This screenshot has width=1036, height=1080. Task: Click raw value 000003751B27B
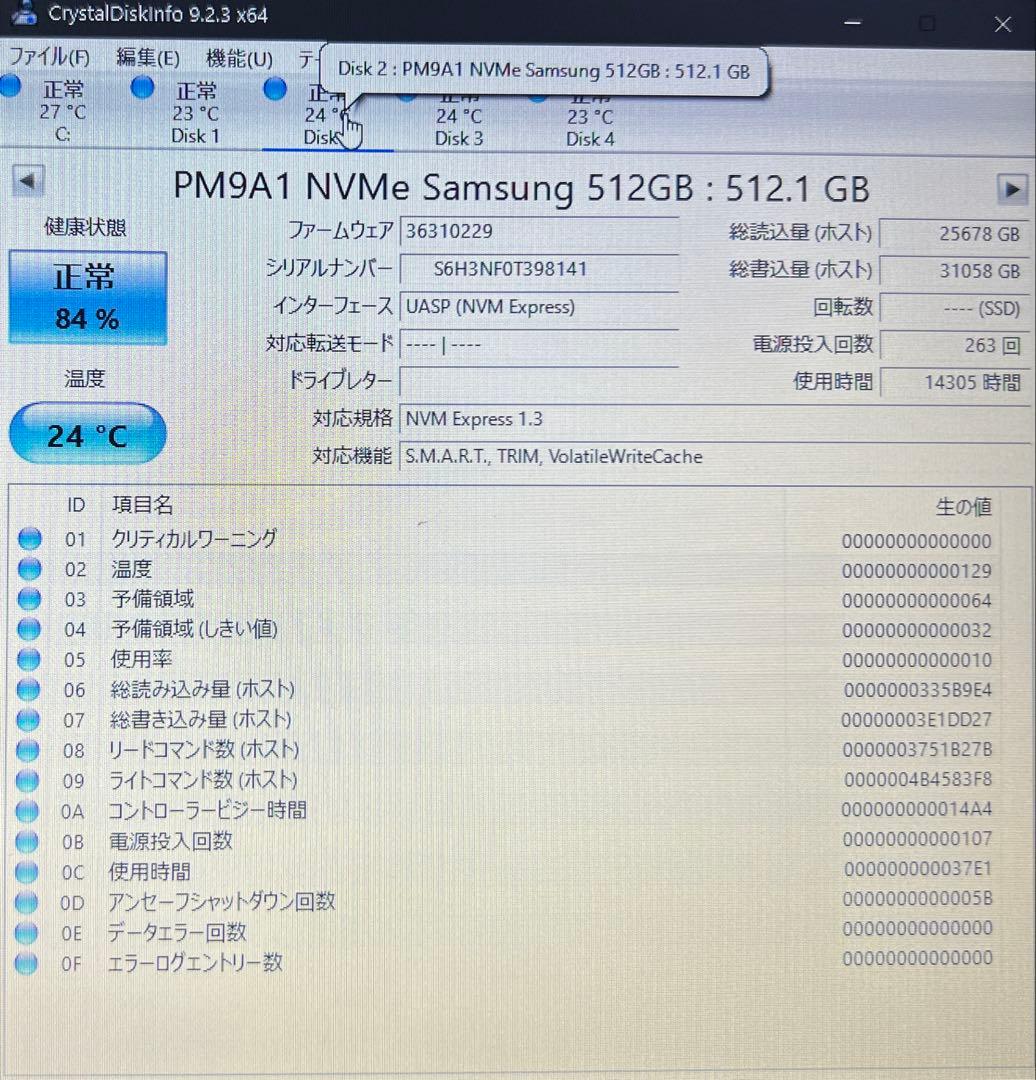(917, 749)
